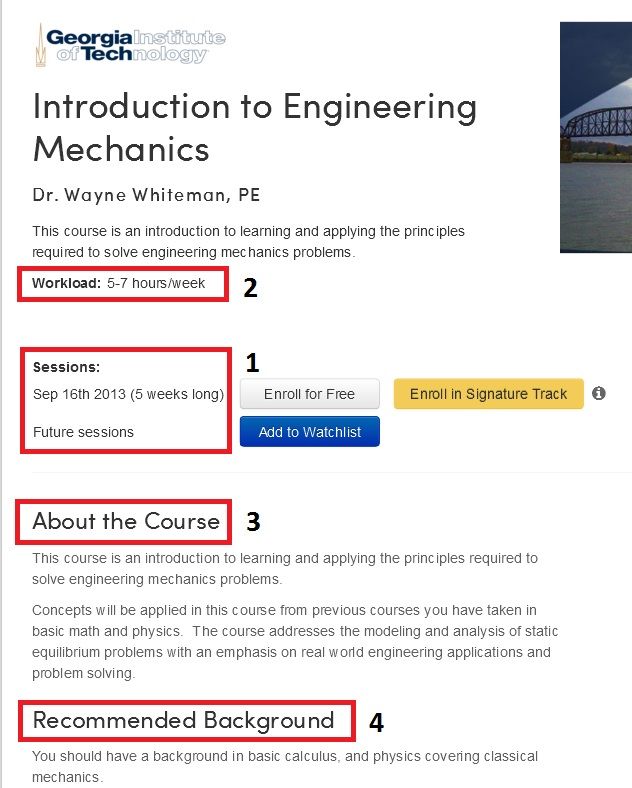Click the Recommended Background heading
The width and height of the screenshot is (632, 788).
[183, 721]
